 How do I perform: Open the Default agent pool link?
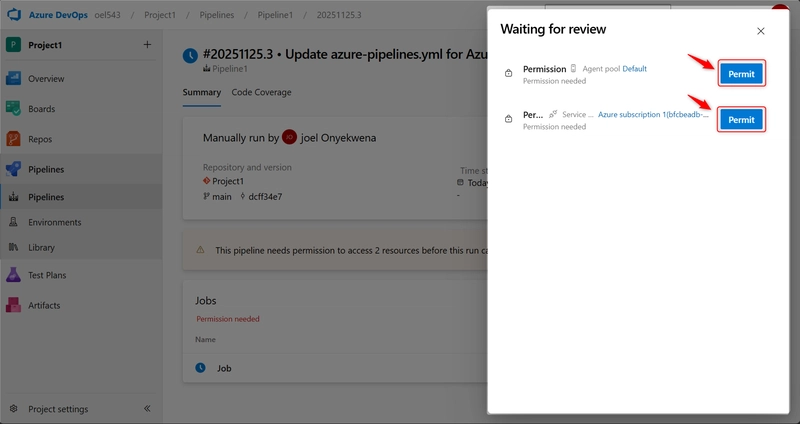[634, 69]
